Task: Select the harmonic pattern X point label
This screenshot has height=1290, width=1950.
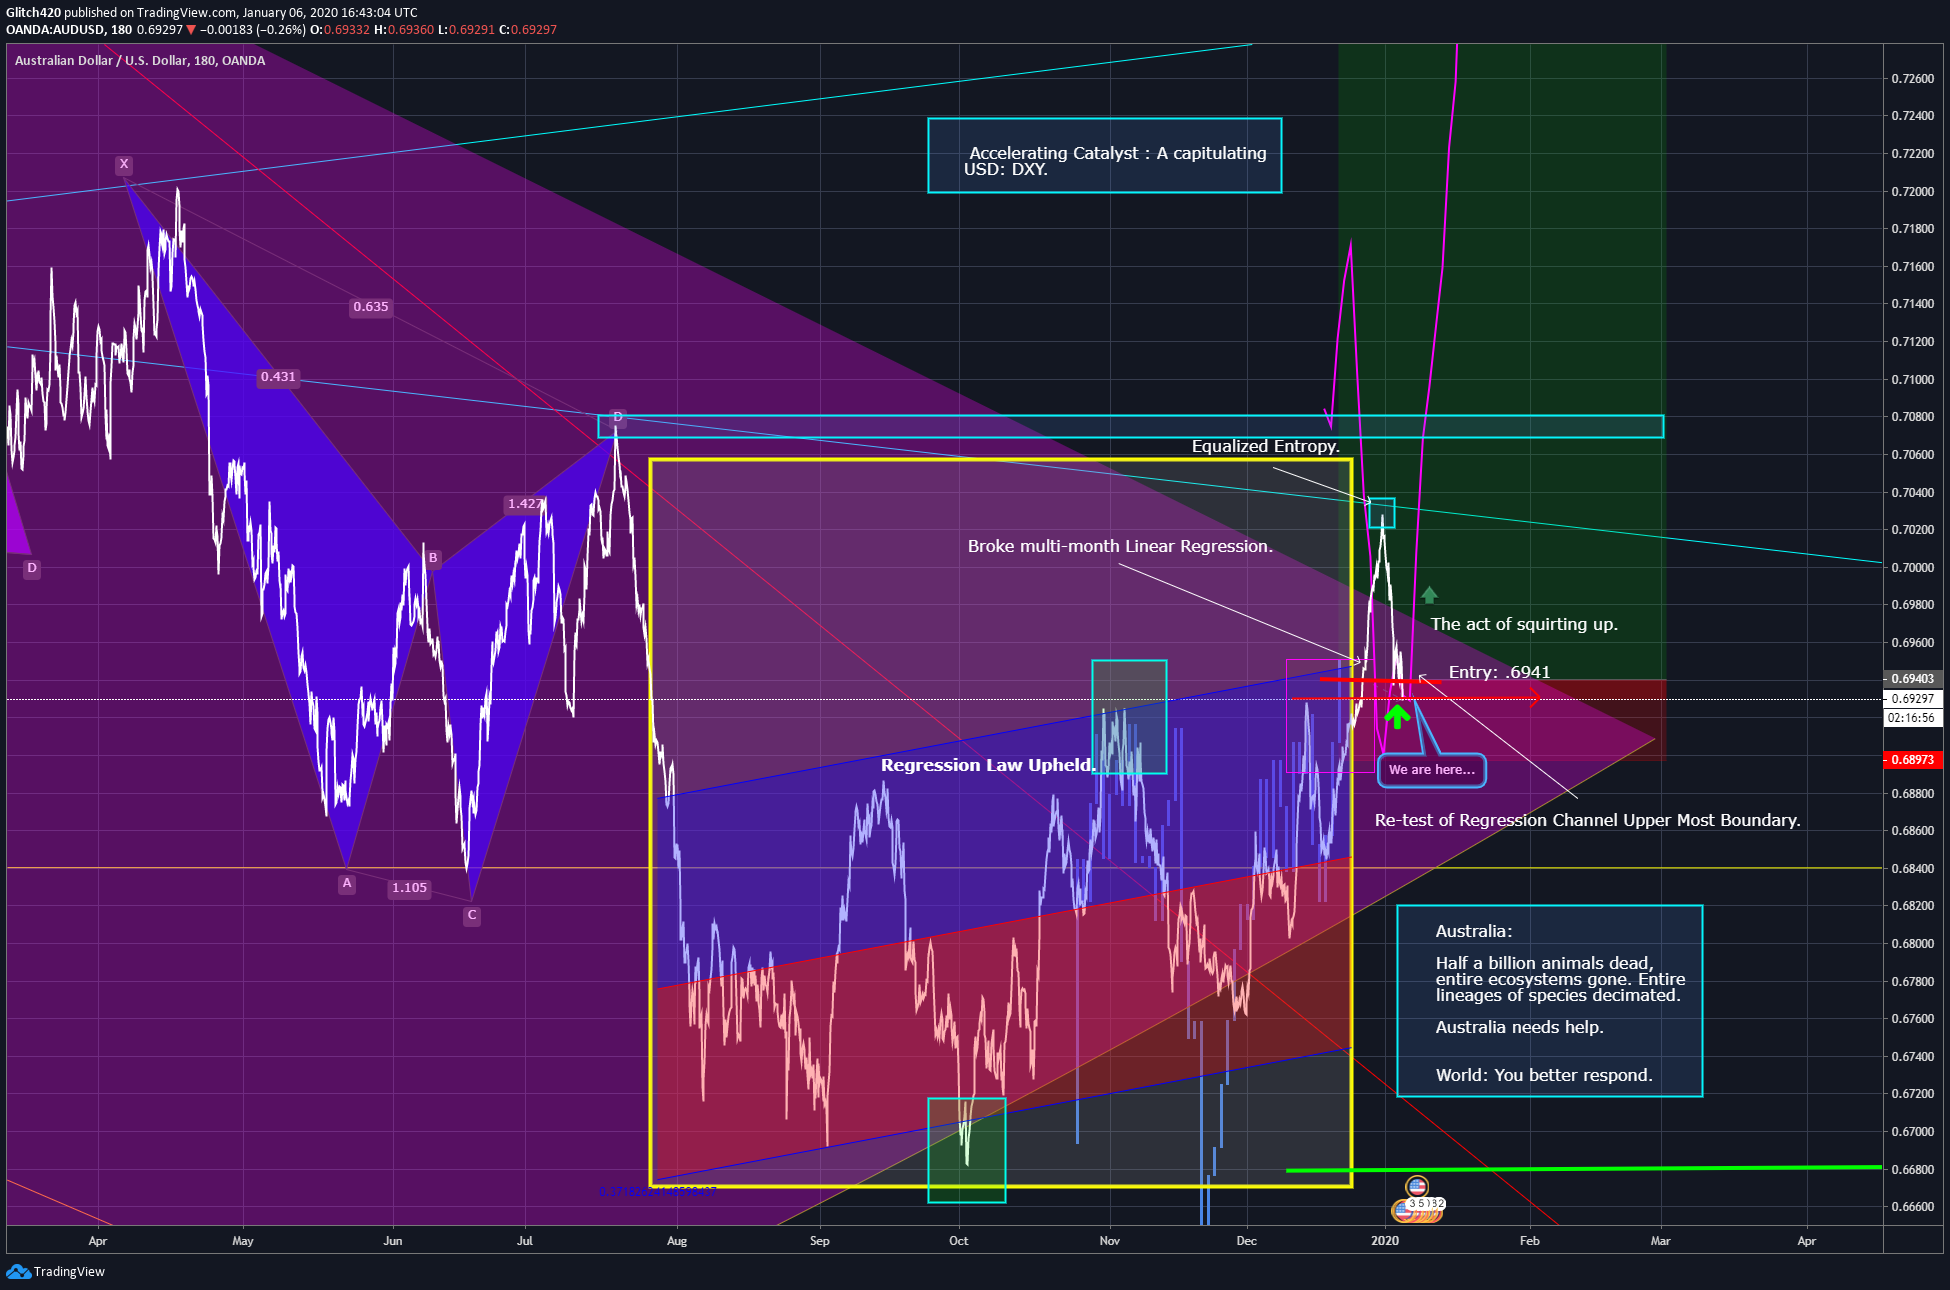Action: (124, 164)
